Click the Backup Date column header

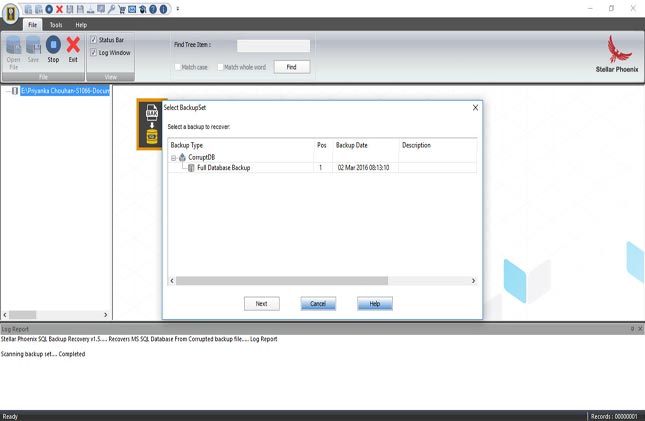(365, 145)
